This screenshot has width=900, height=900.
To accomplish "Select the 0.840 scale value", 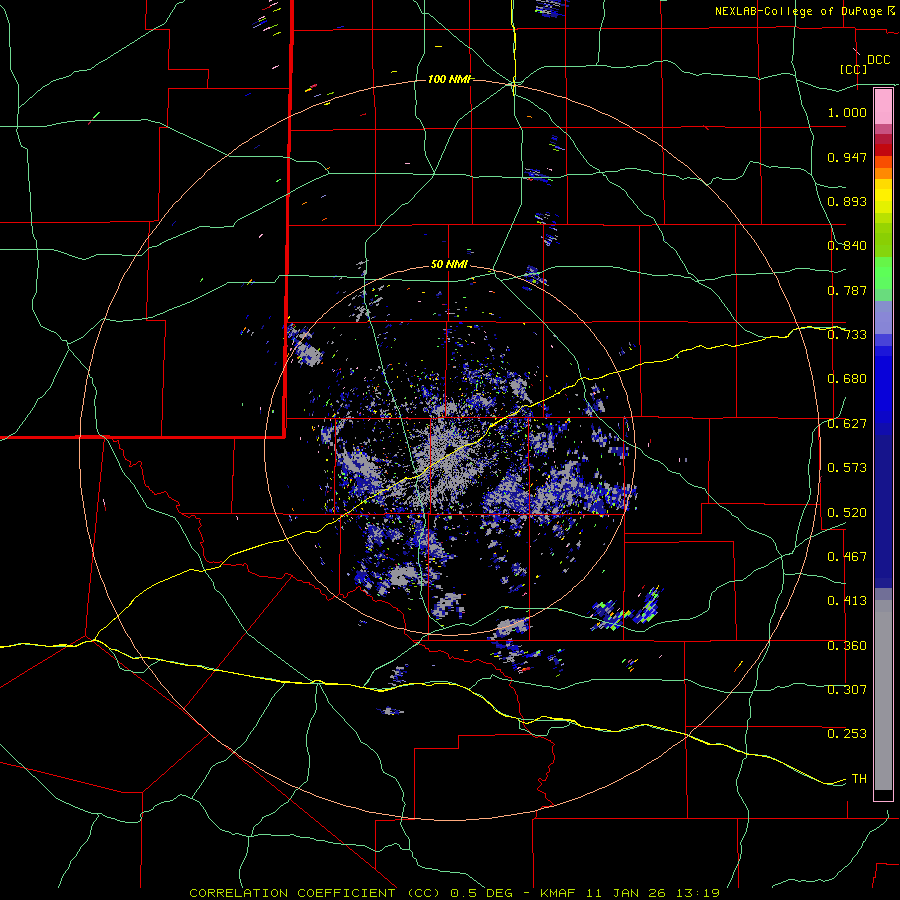I will pos(847,246).
